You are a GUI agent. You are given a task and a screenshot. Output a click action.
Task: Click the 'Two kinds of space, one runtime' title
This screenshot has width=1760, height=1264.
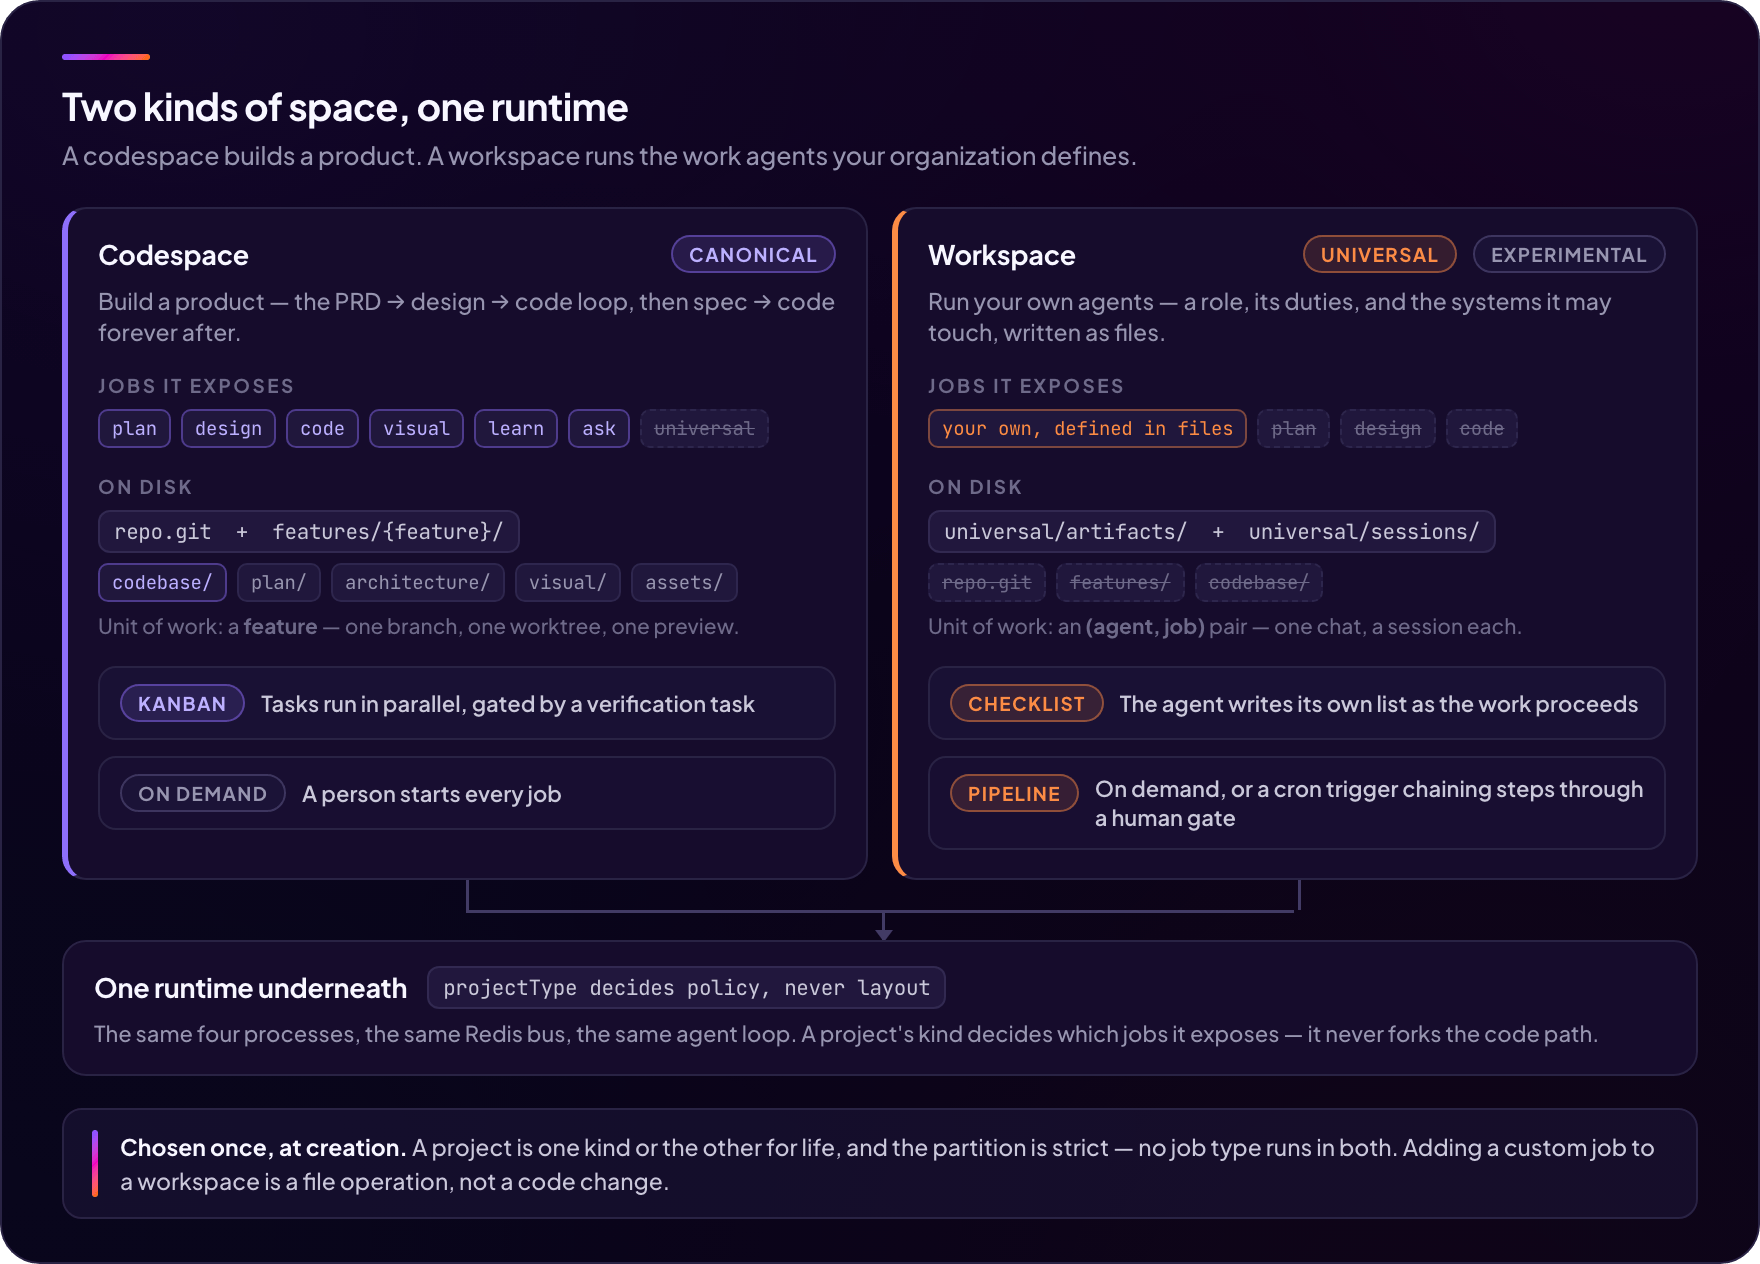click(x=345, y=108)
